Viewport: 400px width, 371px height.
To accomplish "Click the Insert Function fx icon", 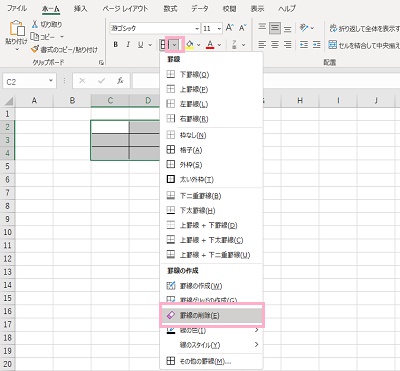I will pyautogui.click(x=120, y=81).
